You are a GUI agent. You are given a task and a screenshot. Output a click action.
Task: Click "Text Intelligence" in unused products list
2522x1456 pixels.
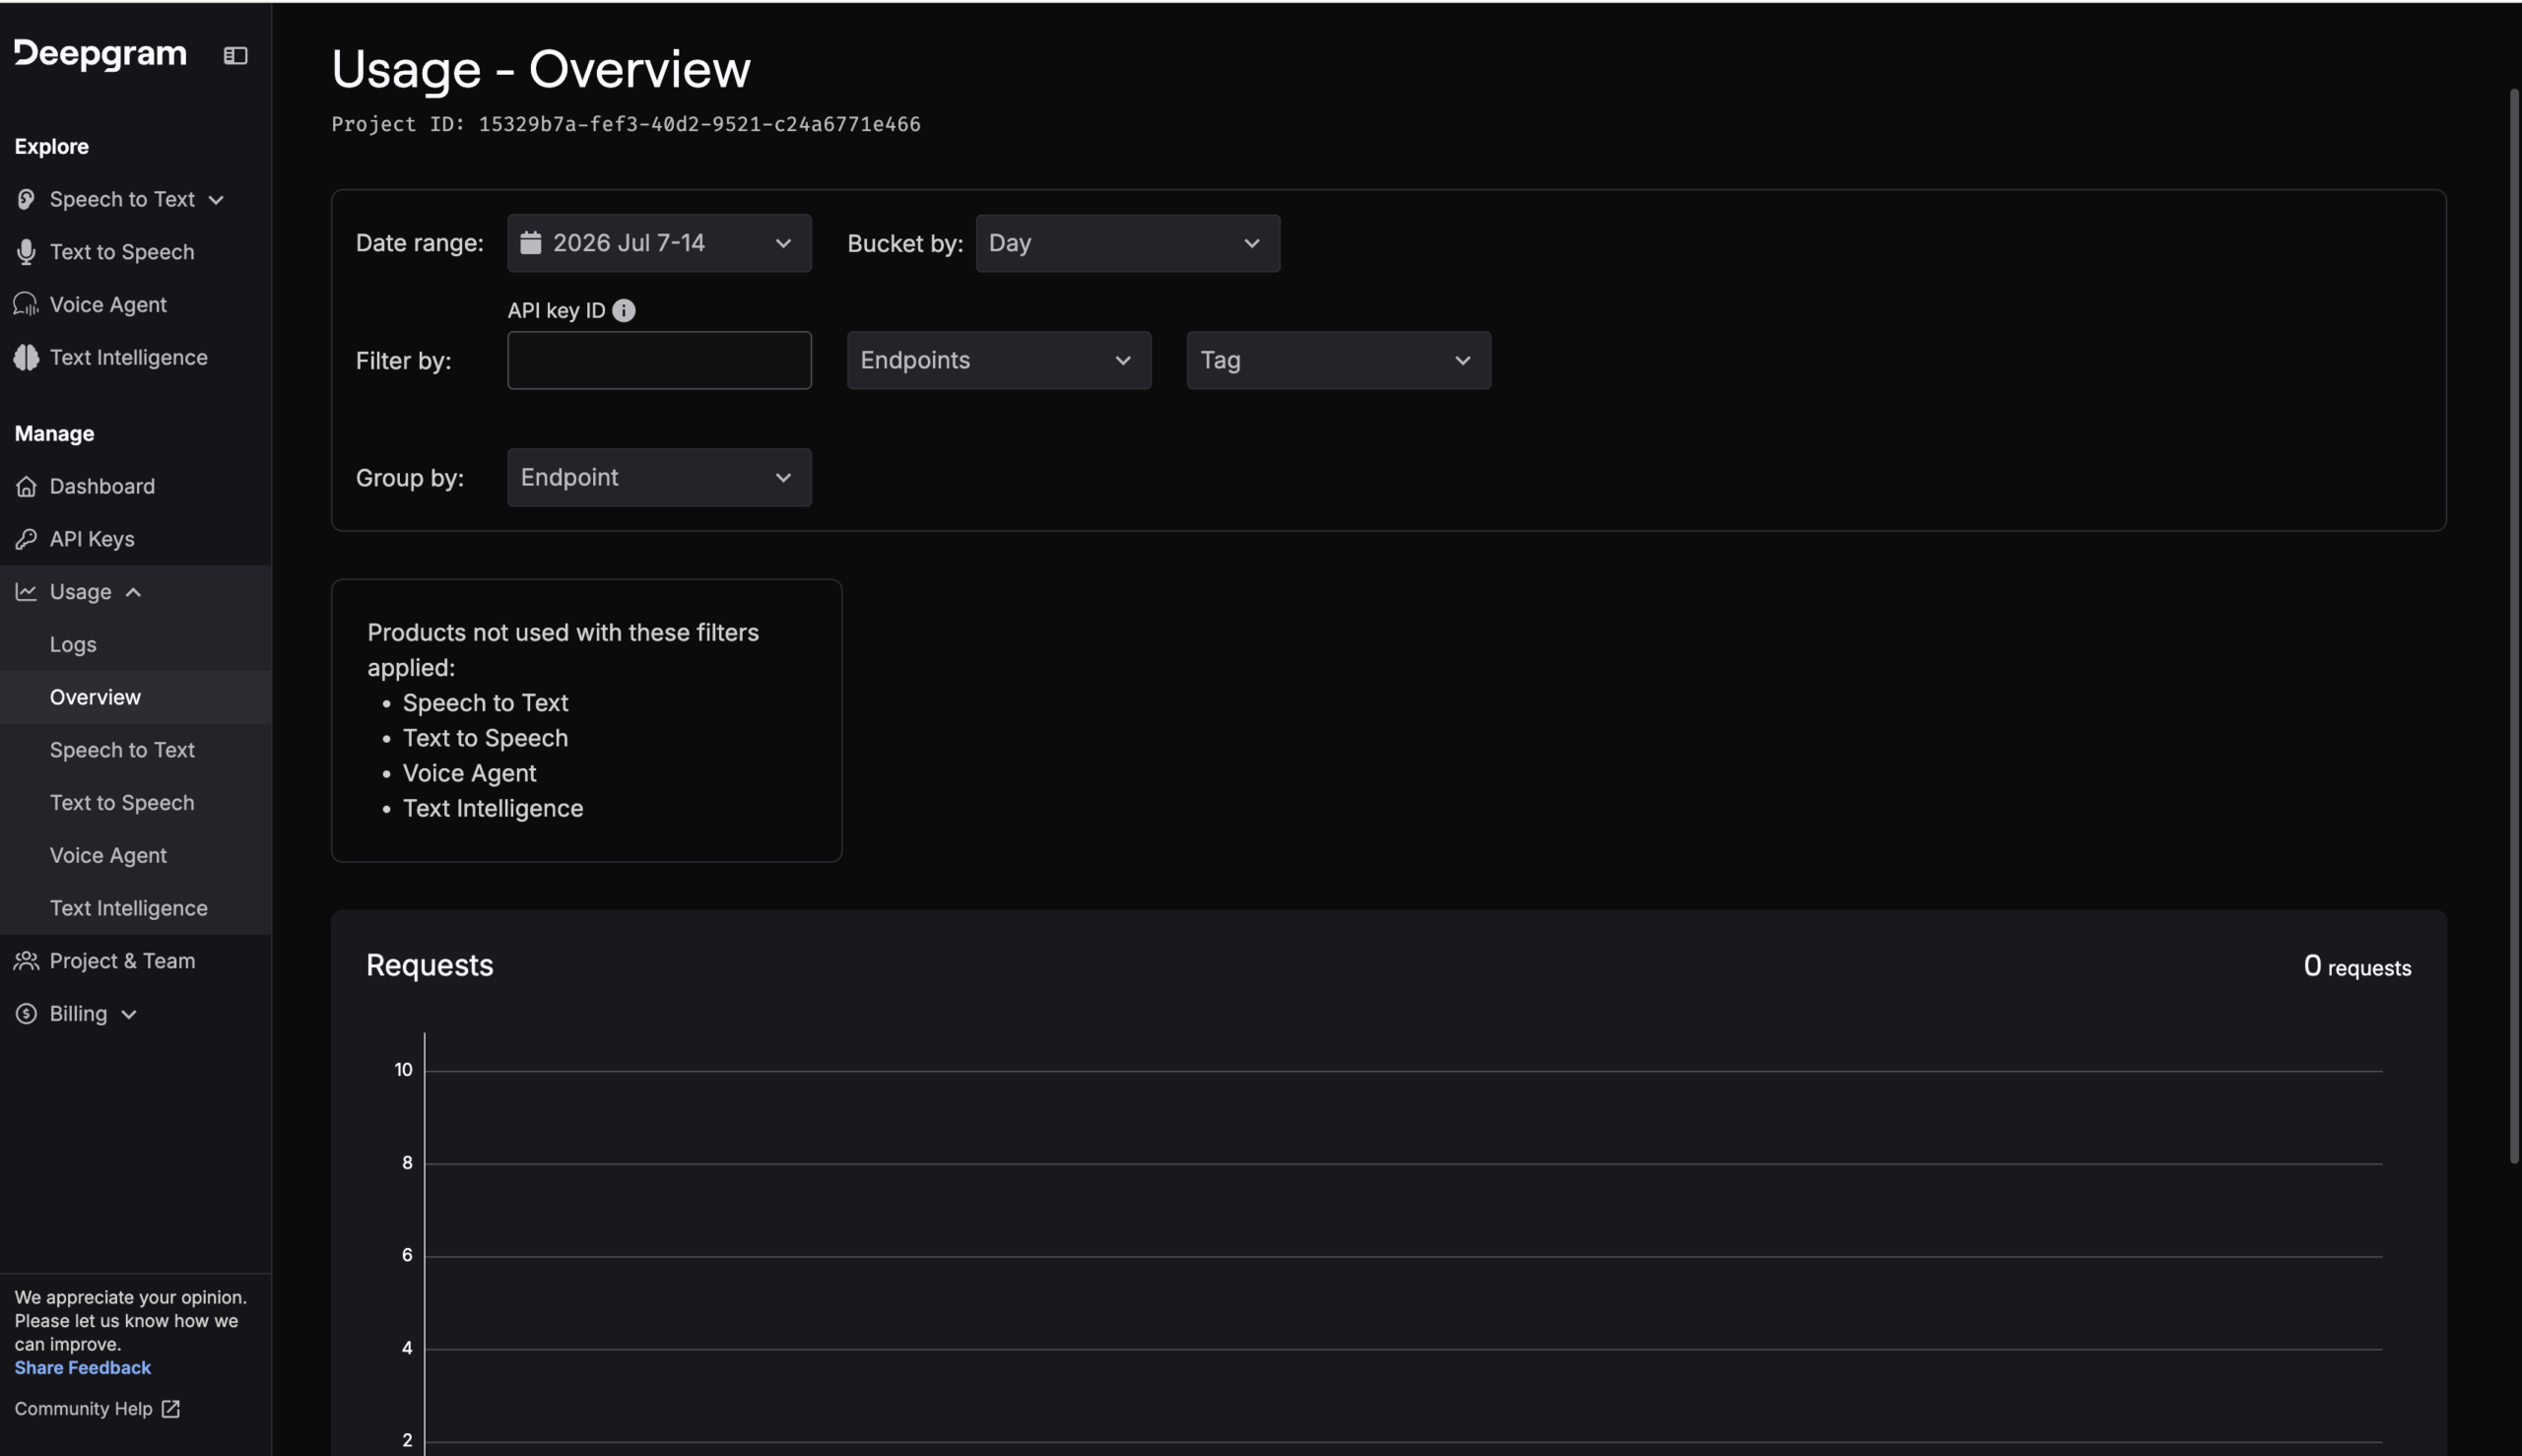[x=493, y=808]
